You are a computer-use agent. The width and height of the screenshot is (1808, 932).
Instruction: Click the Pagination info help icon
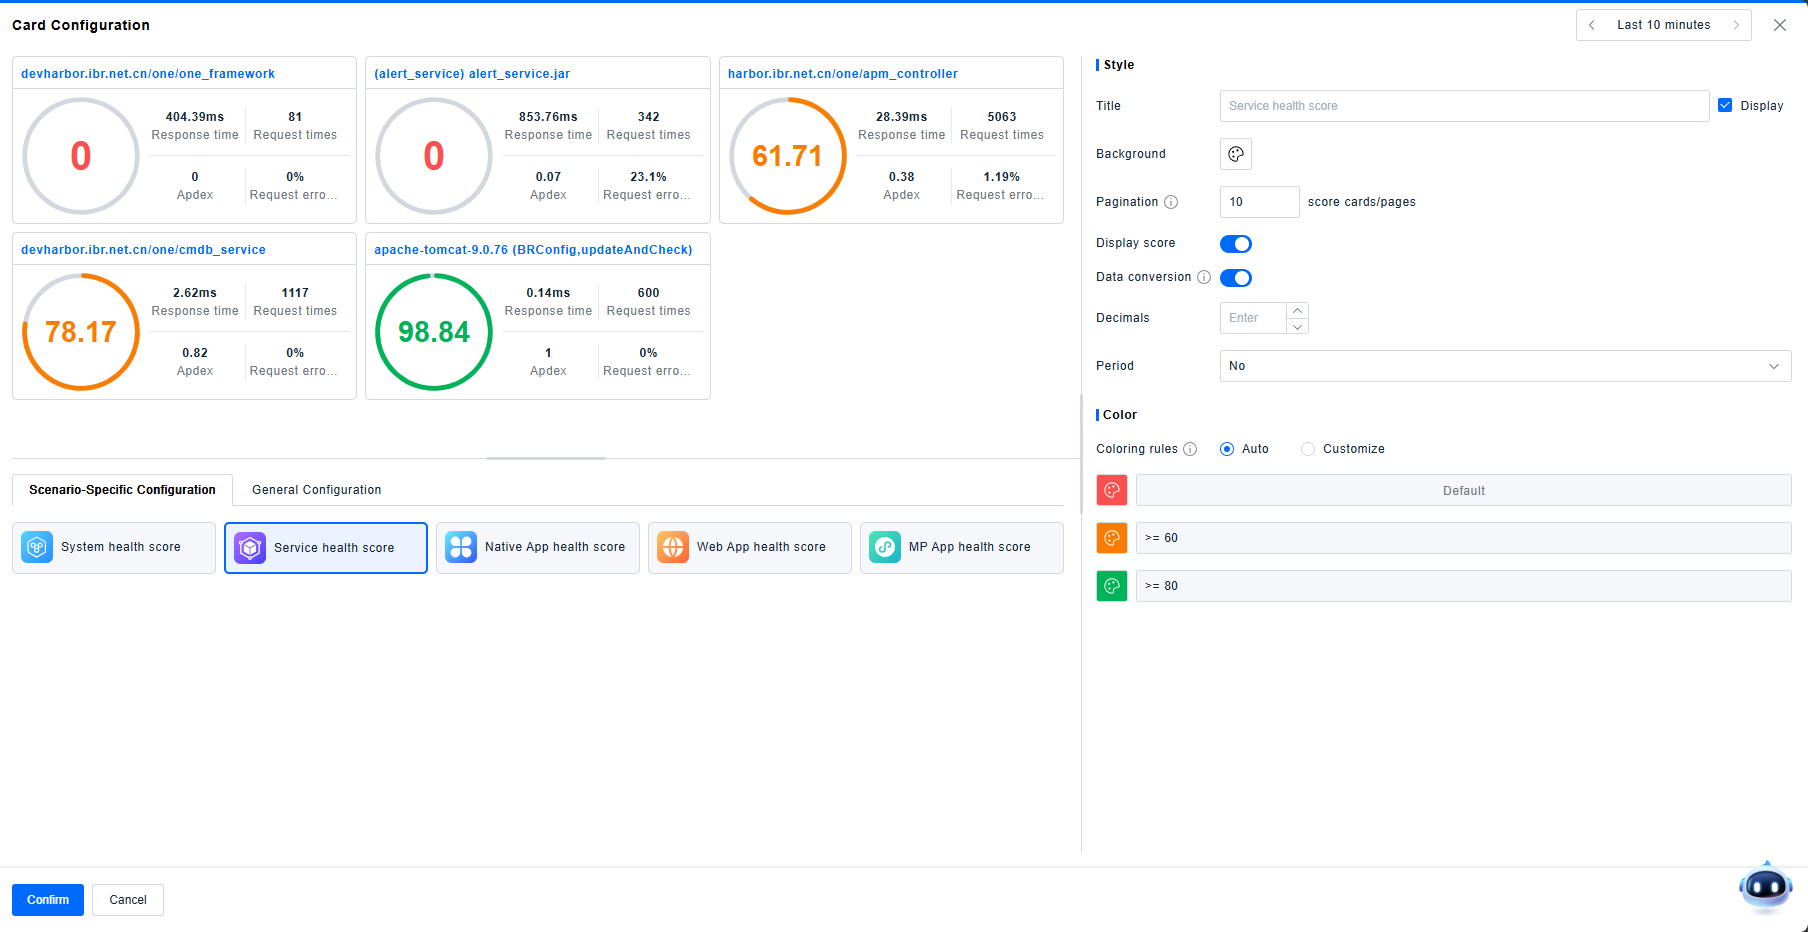click(x=1171, y=202)
